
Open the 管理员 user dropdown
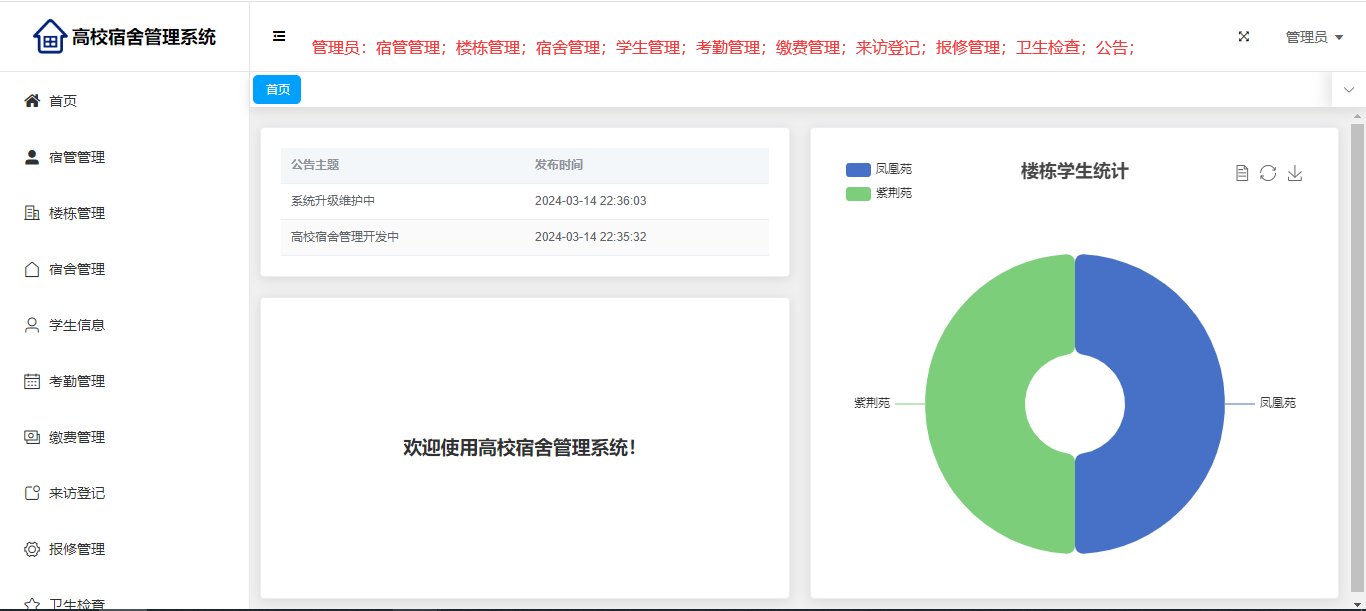tap(1313, 37)
